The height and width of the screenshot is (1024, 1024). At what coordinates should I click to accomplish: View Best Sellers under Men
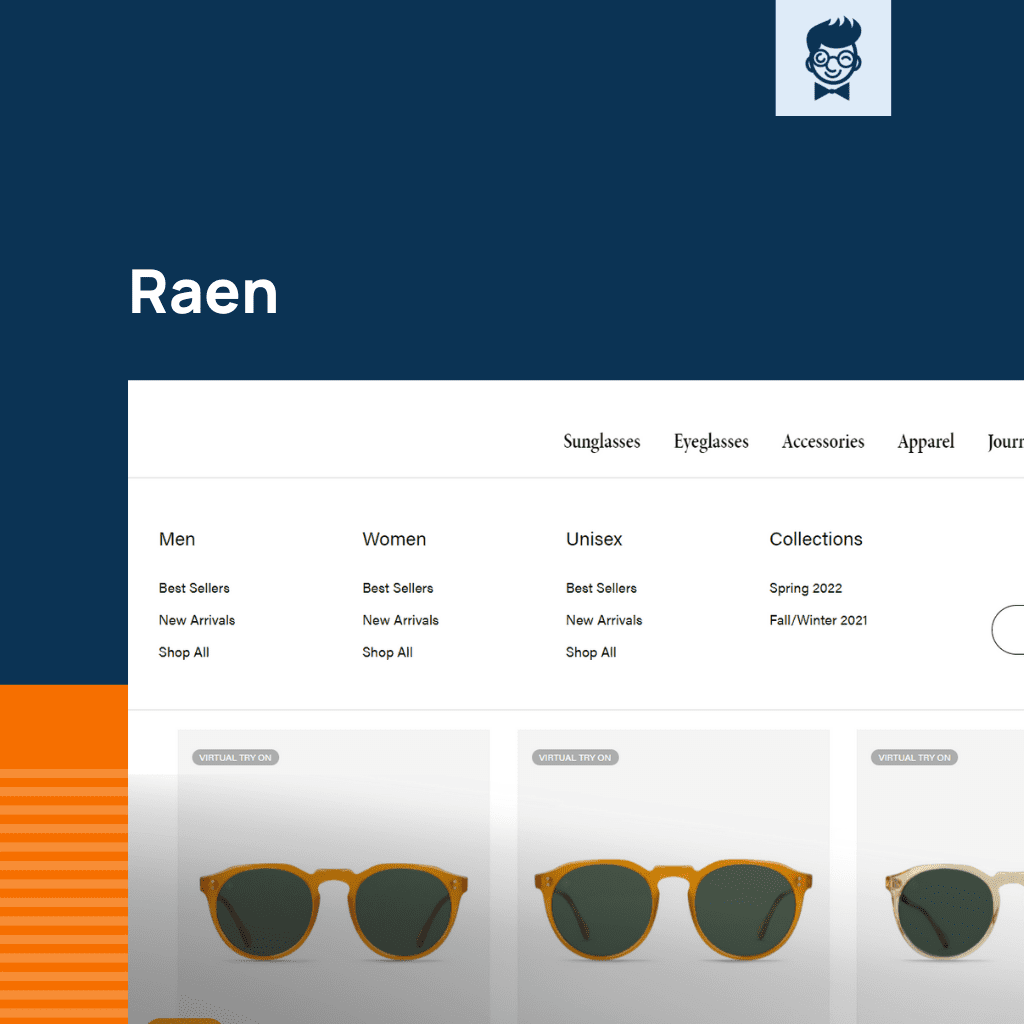tap(194, 588)
